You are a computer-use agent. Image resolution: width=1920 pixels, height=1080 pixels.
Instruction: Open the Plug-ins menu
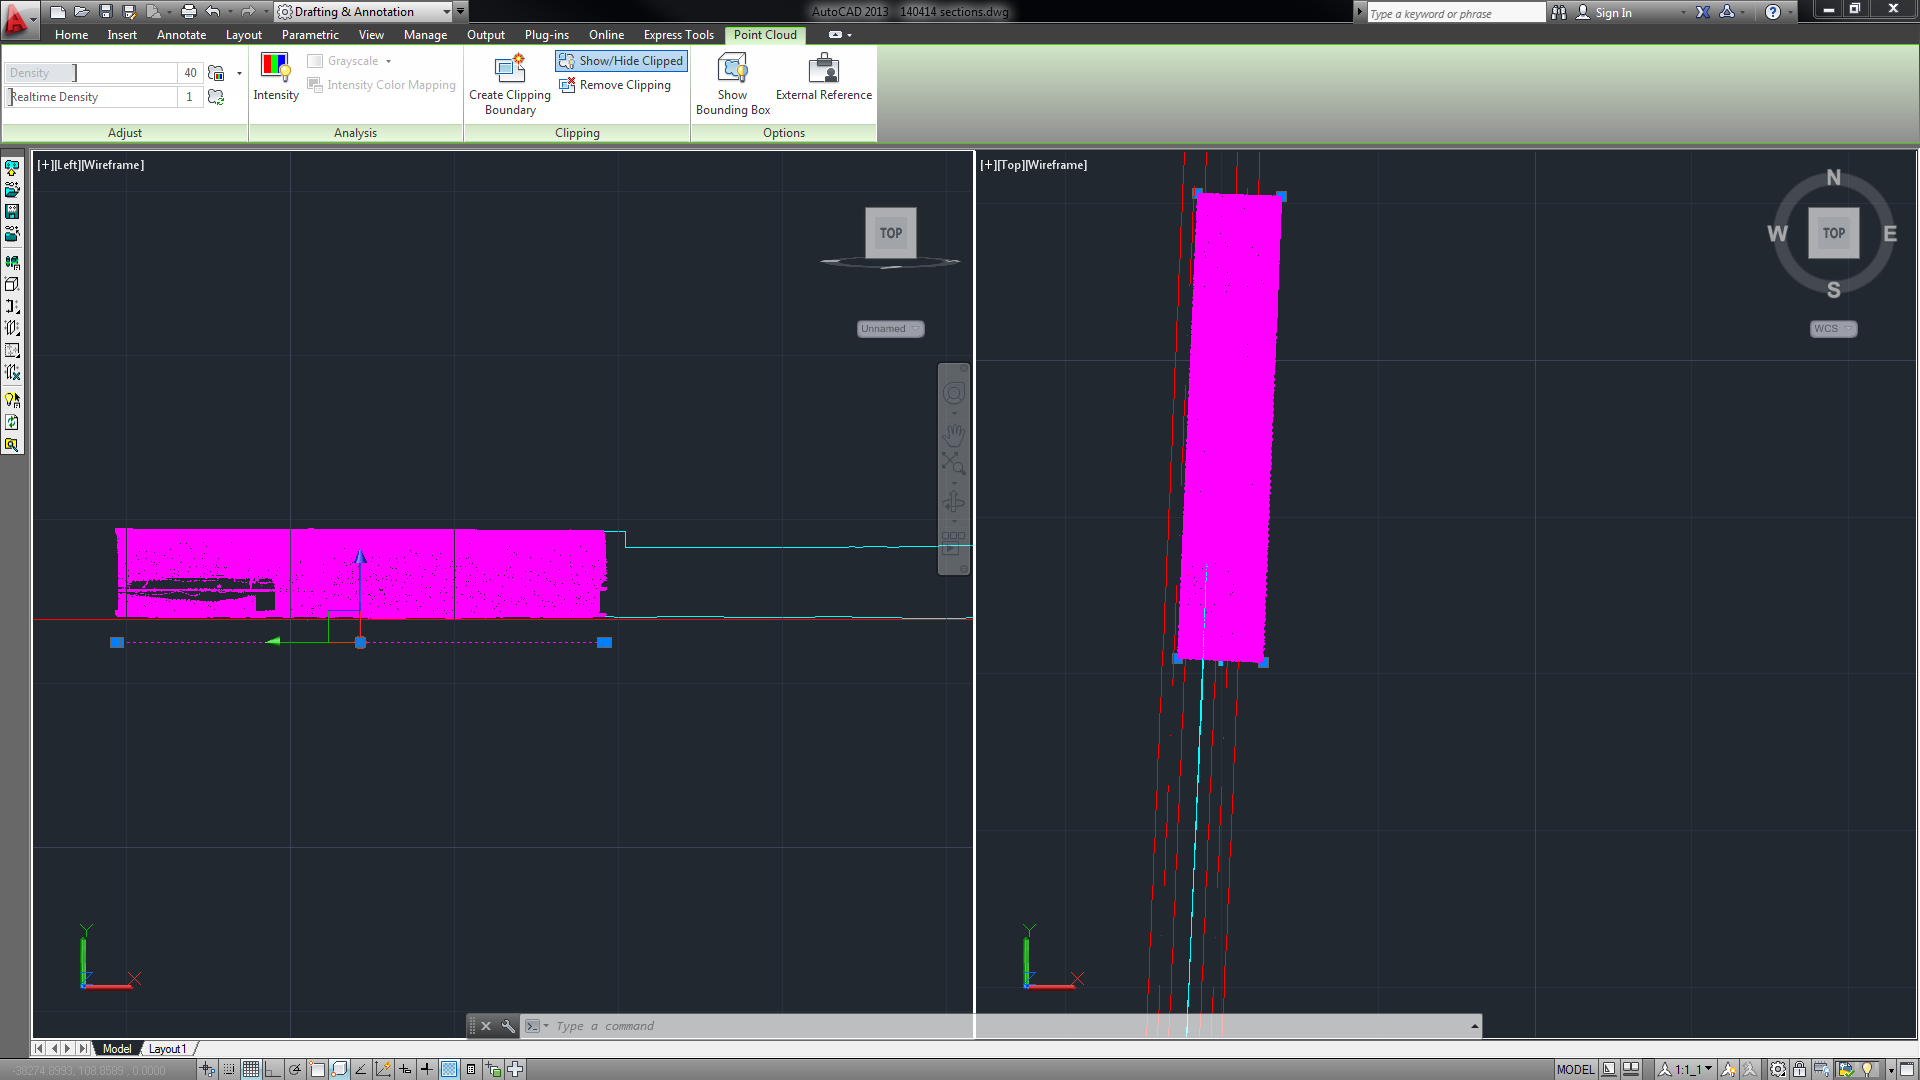point(546,34)
